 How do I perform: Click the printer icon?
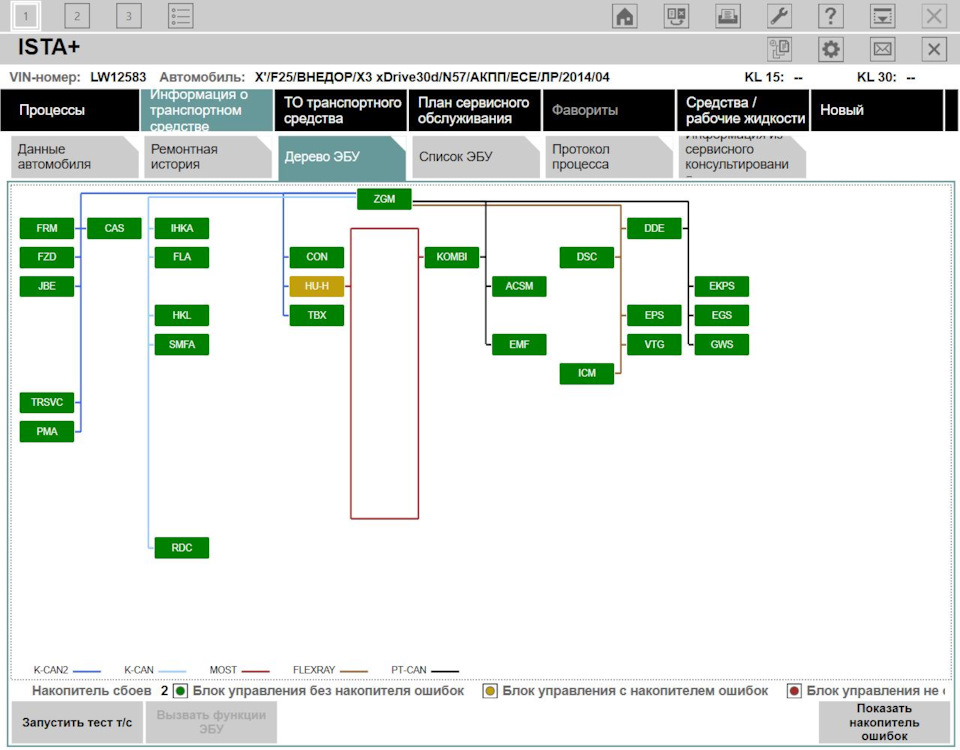pos(727,16)
